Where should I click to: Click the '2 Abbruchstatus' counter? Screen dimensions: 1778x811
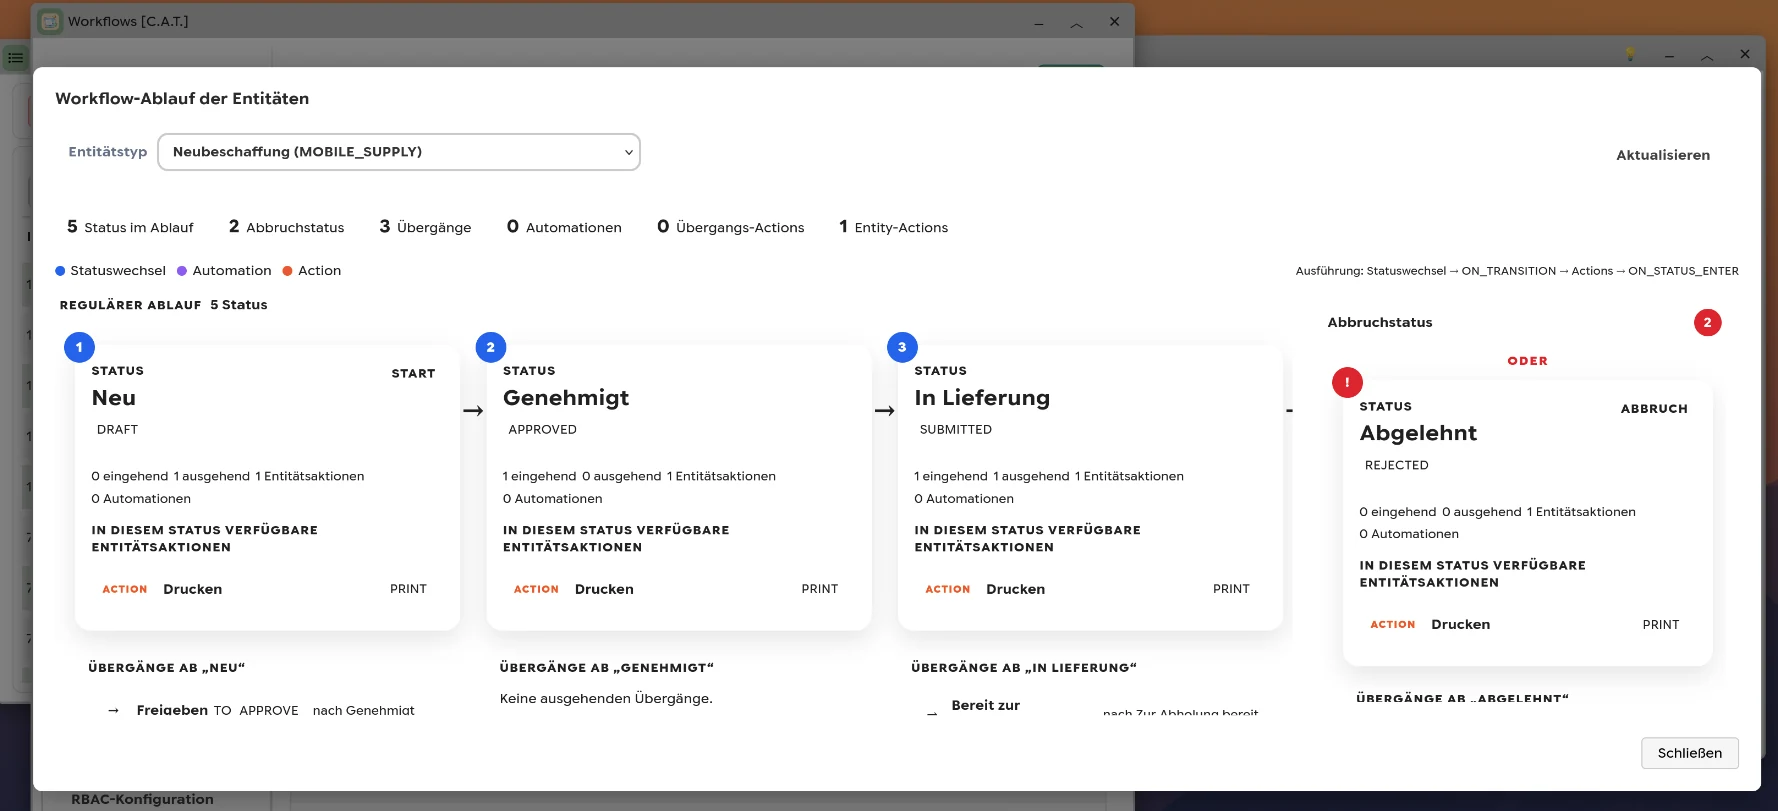coord(286,227)
